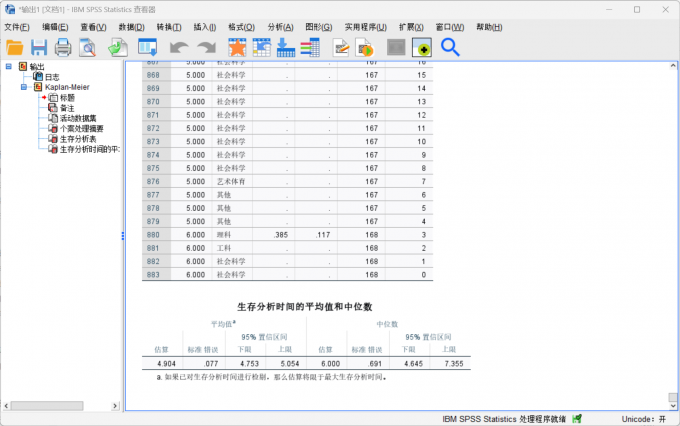Run script with the play page icon
This screenshot has width=680, height=426.
point(365,47)
